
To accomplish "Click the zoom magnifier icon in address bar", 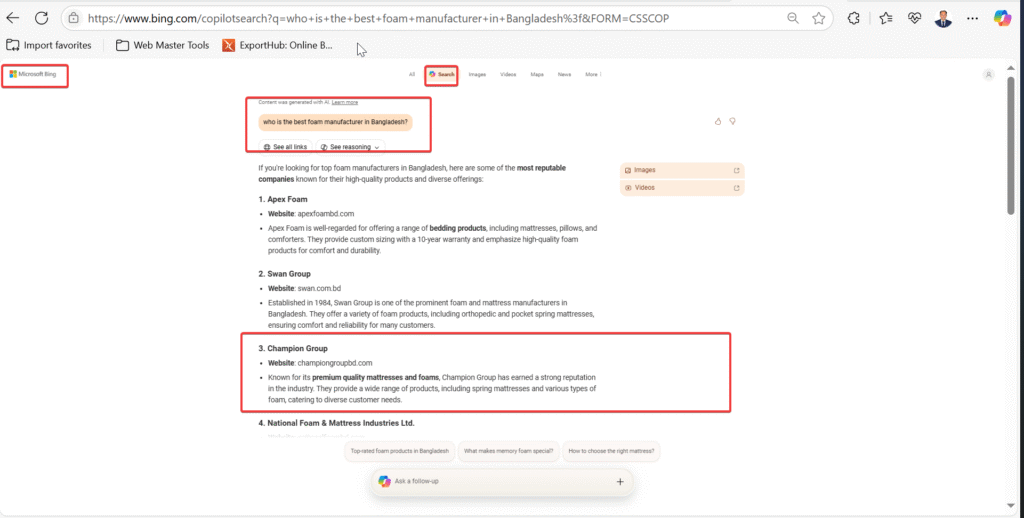I will (x=793, y=18).
